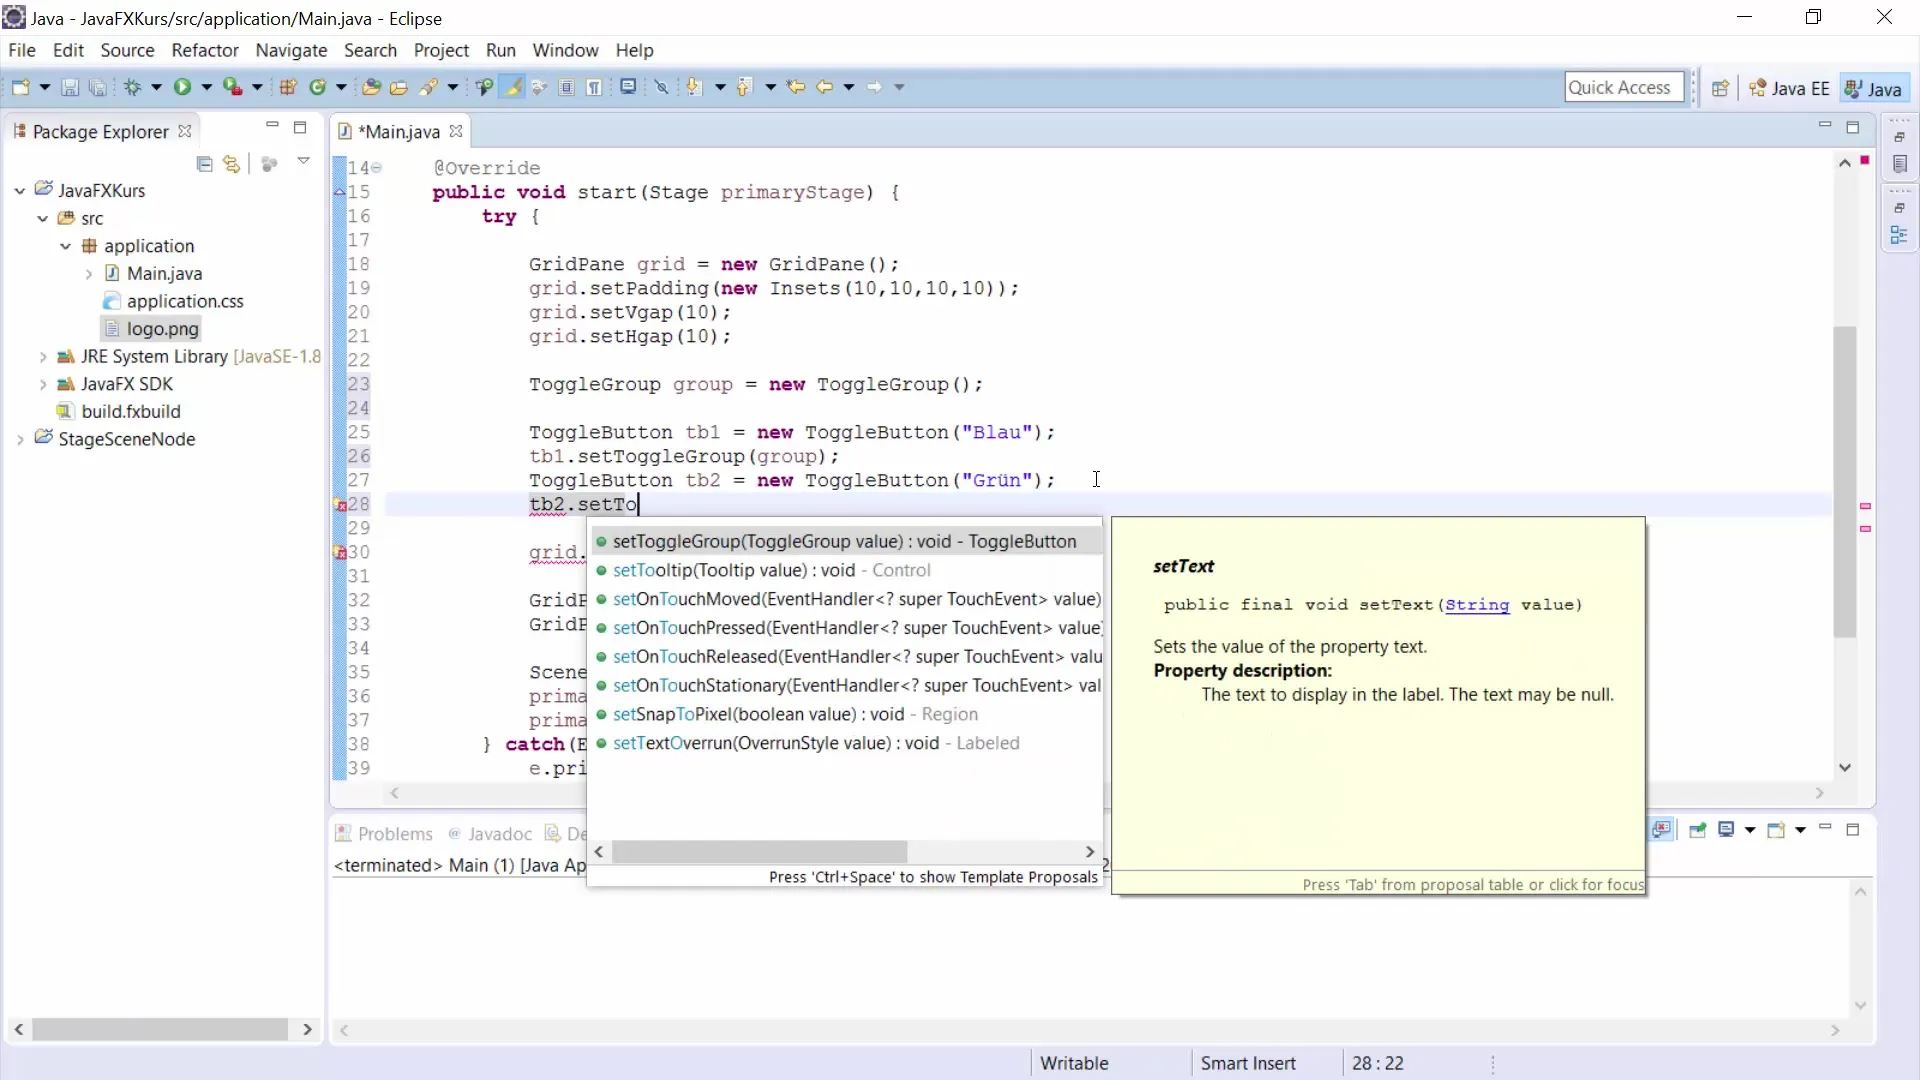
Task: Collapse the JavaFXKurs project node
Action: pos(19,190)
